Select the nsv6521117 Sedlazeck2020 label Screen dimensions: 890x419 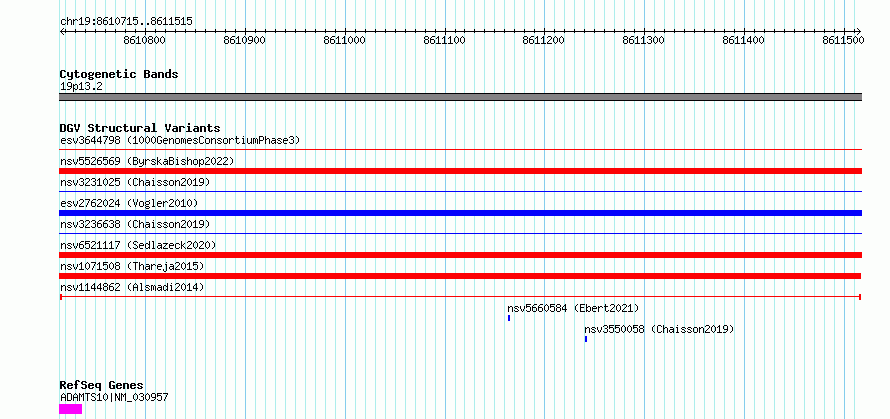pos(138,245)
